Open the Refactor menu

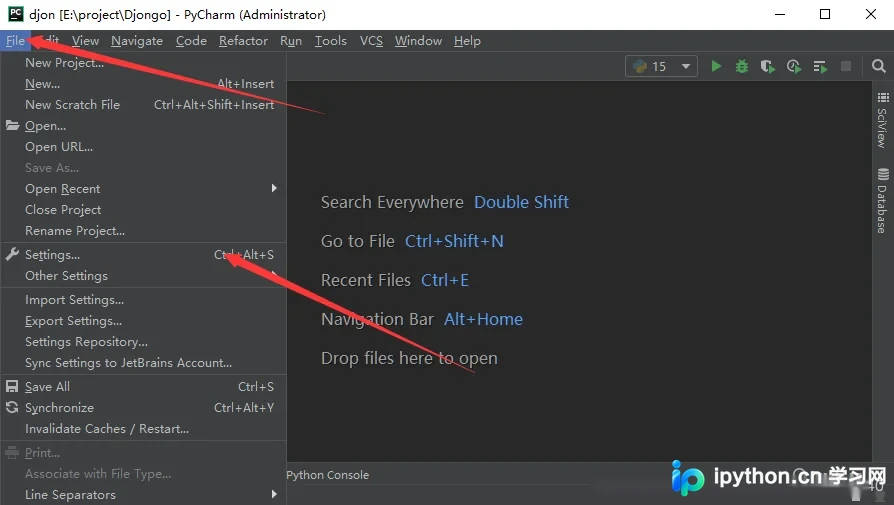point(243,40)
